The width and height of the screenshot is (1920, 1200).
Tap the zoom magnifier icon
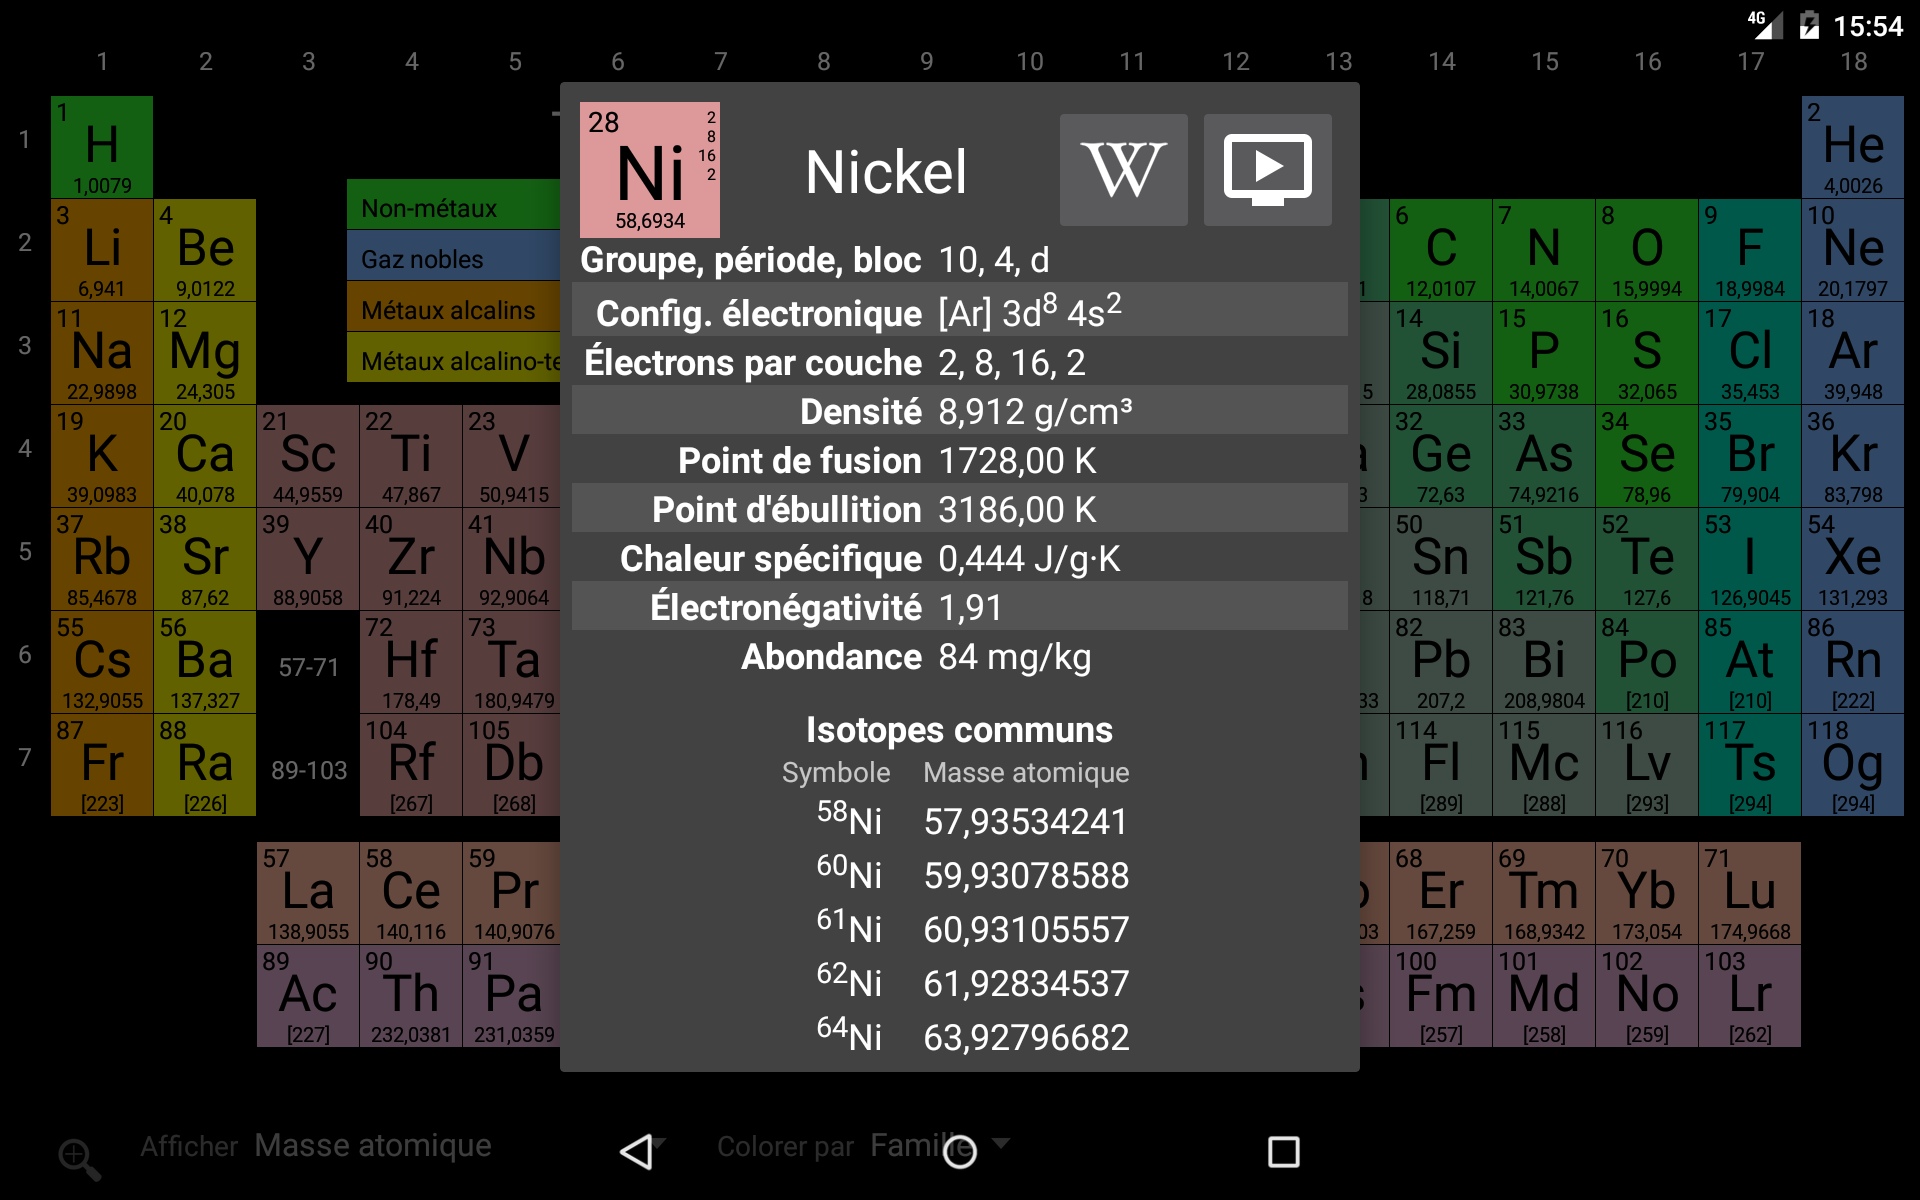click(79, 1158)
